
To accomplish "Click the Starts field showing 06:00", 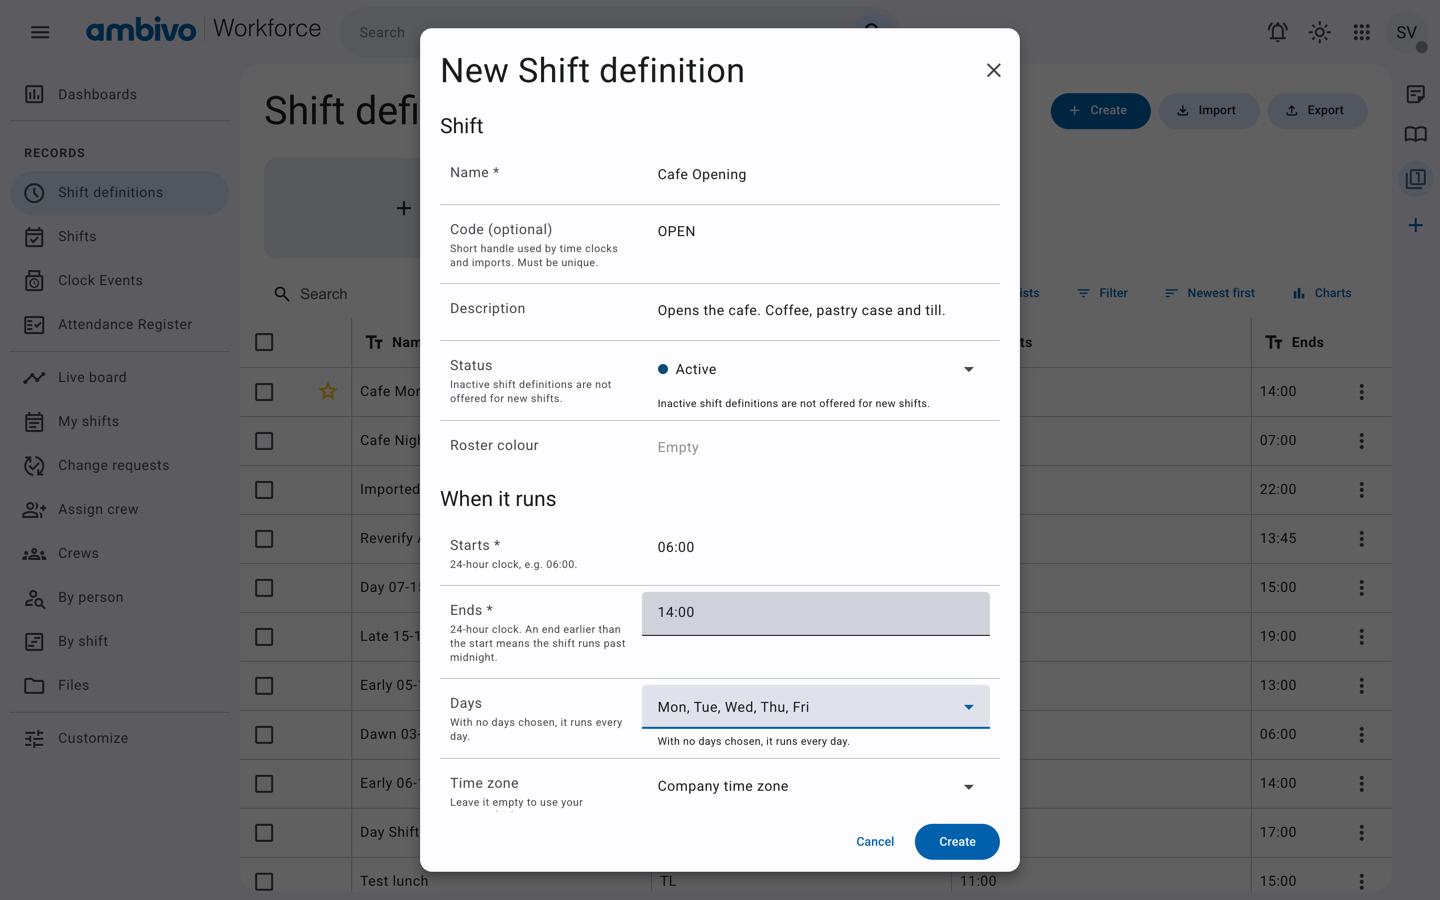I will (x=816, y=547).
